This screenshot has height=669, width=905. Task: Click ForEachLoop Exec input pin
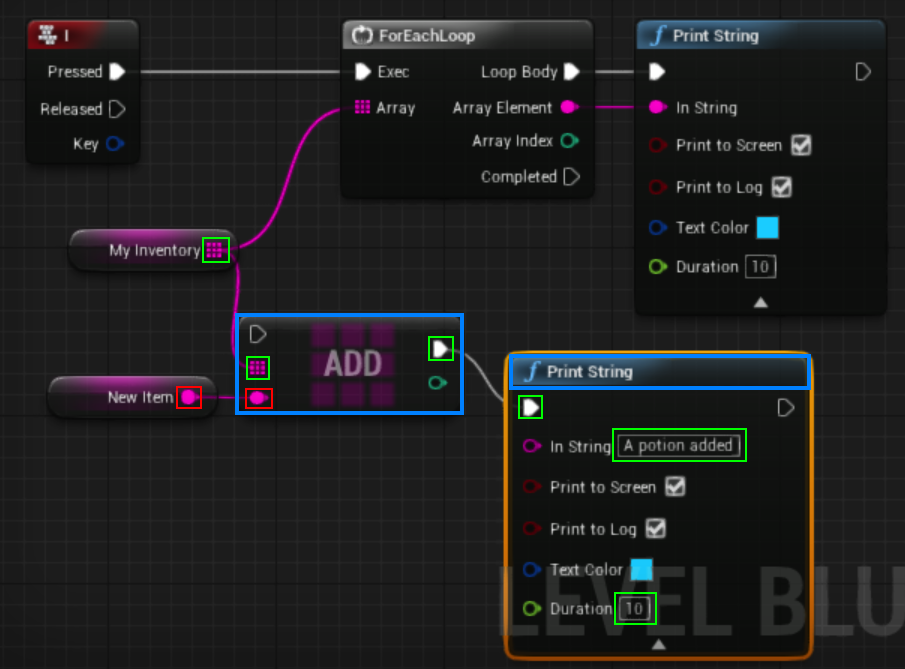tap(362, 72)
